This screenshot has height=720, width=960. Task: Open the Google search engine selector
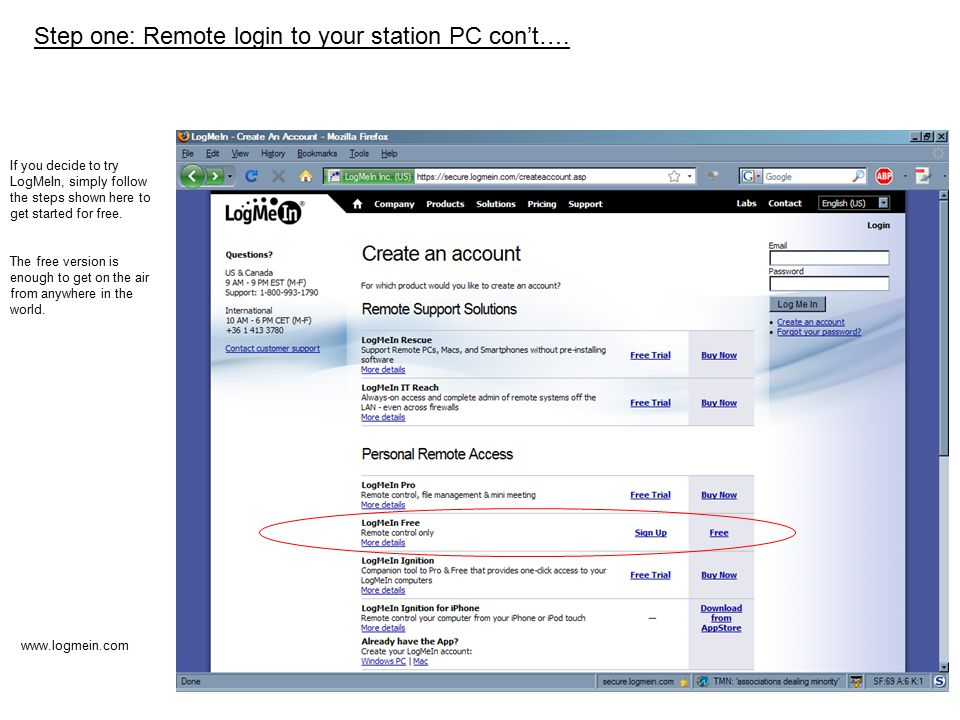(751, 176)
